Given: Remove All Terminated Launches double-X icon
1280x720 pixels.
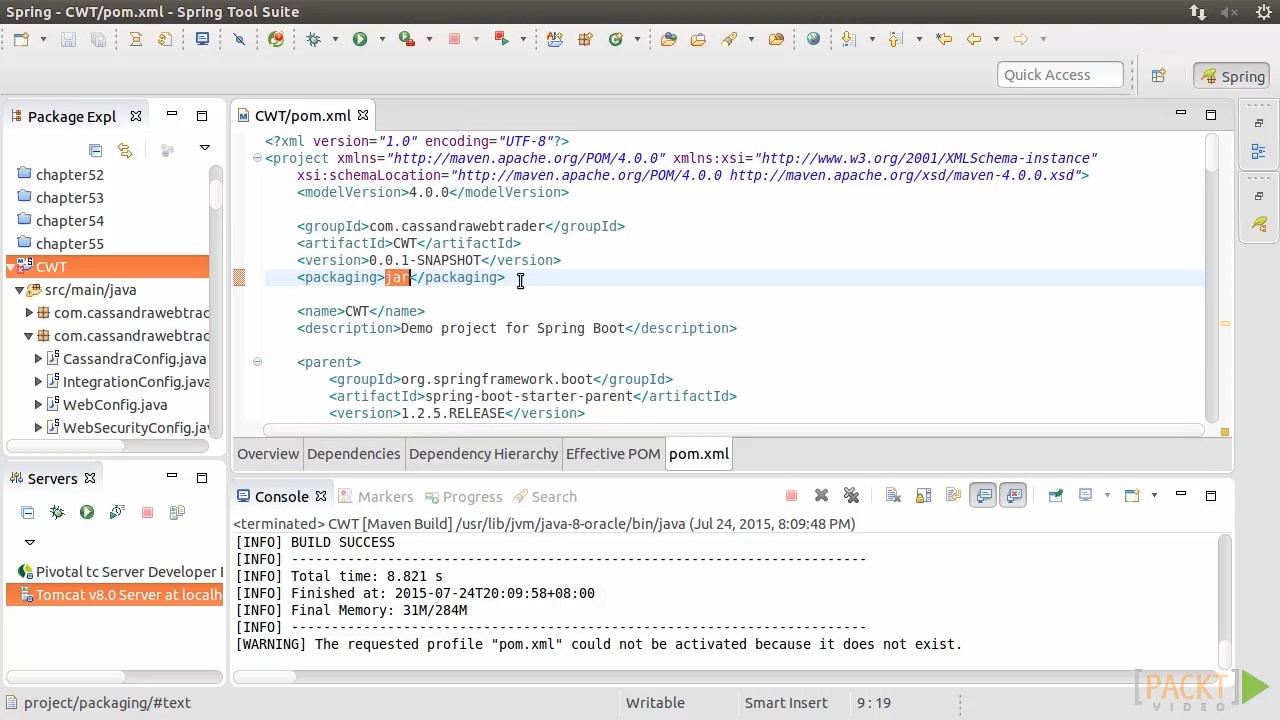Looking at the screenshot, I should (851, 495).
